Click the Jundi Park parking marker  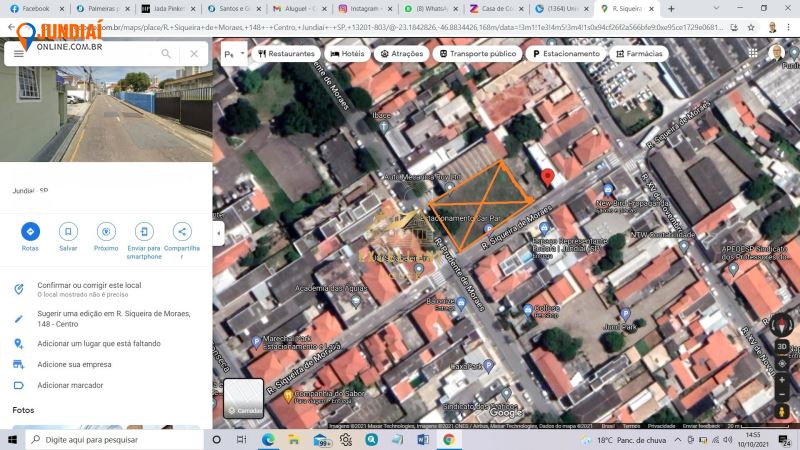pos(624,314)
